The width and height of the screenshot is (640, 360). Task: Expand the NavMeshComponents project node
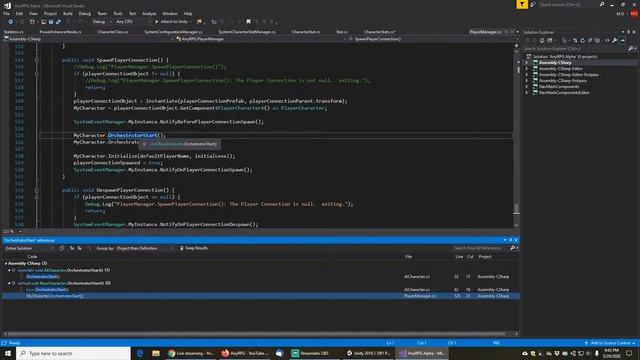pos(527,87)
